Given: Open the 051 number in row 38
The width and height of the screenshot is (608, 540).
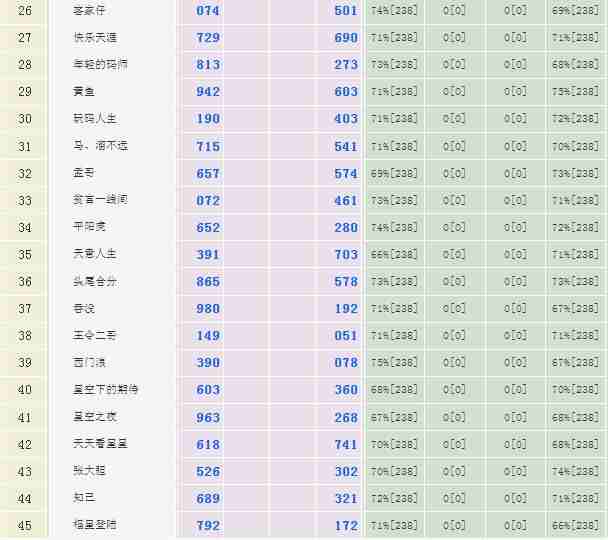Looking at the screenshot, I should pos(345,336).
